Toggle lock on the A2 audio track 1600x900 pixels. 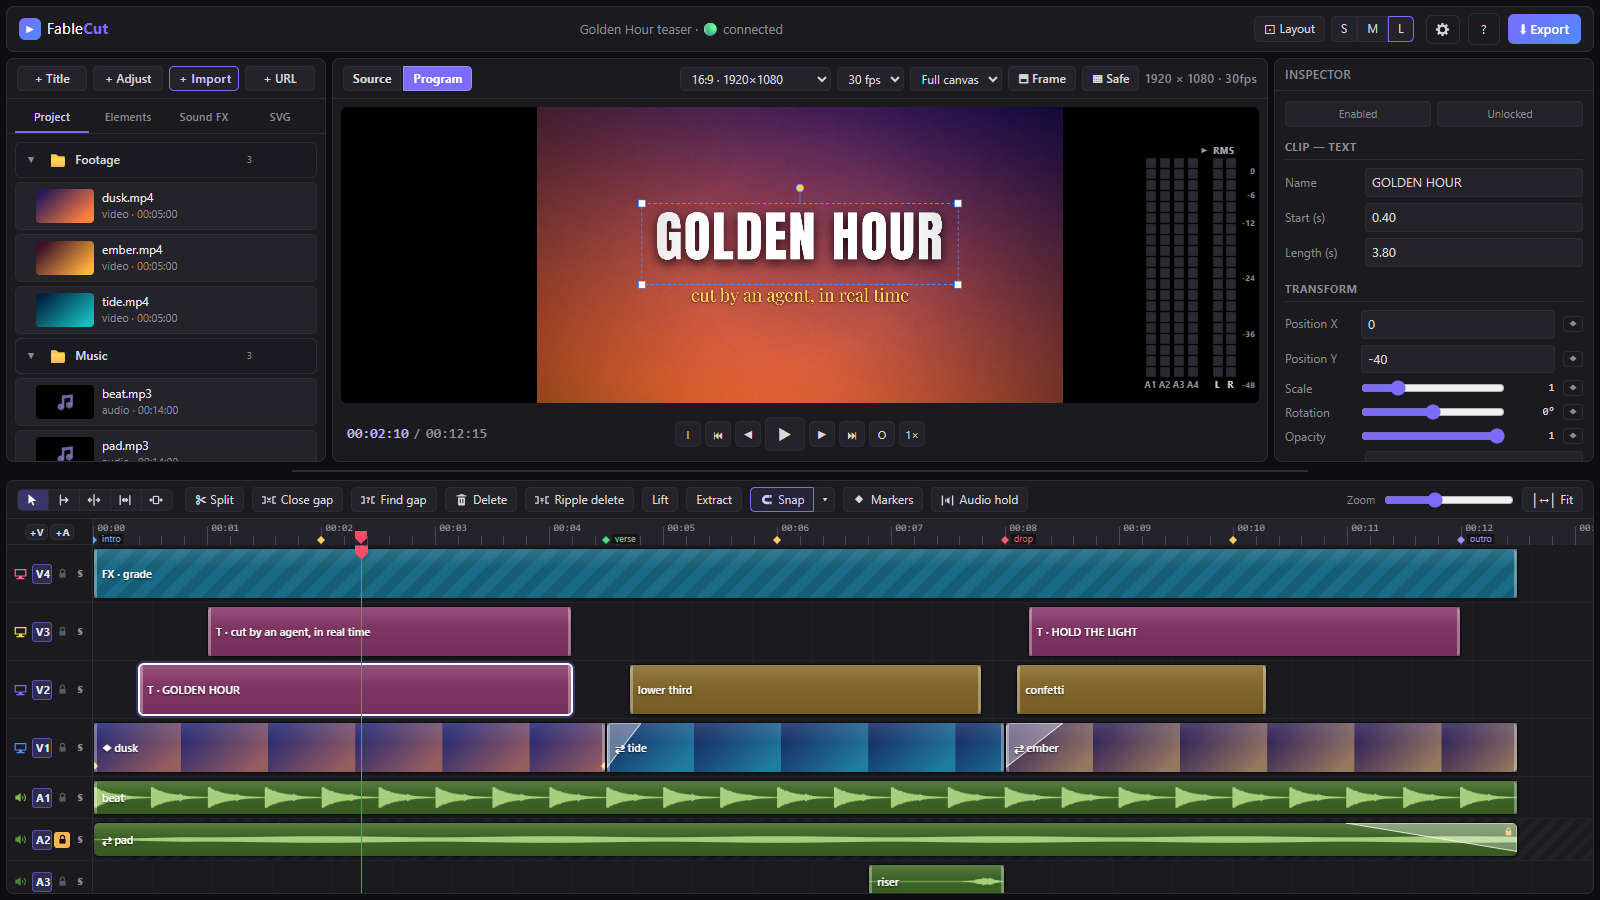[62, 840]
